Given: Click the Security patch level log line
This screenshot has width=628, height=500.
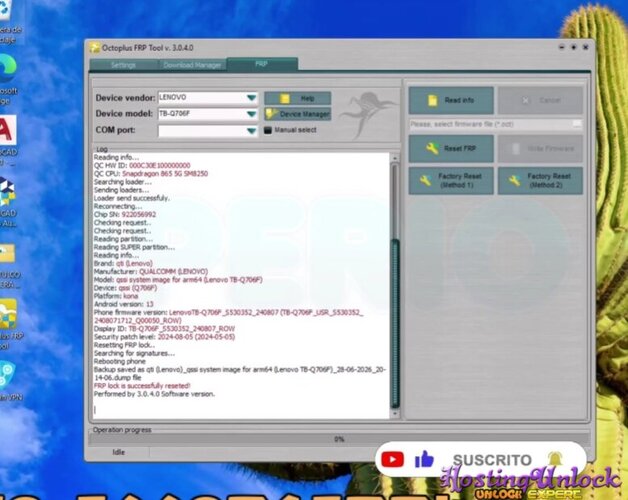Looking at the screenshot, I should 164,337.
